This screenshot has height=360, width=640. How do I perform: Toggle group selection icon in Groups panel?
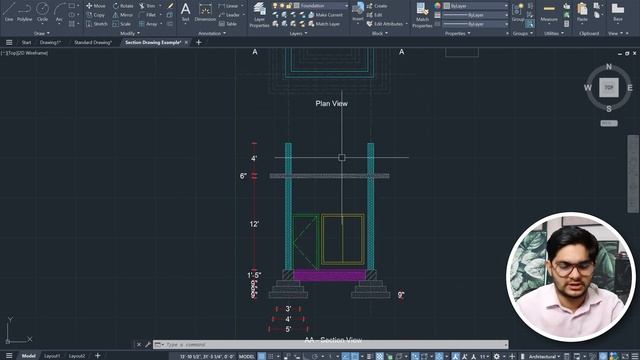tap(529, 24)
